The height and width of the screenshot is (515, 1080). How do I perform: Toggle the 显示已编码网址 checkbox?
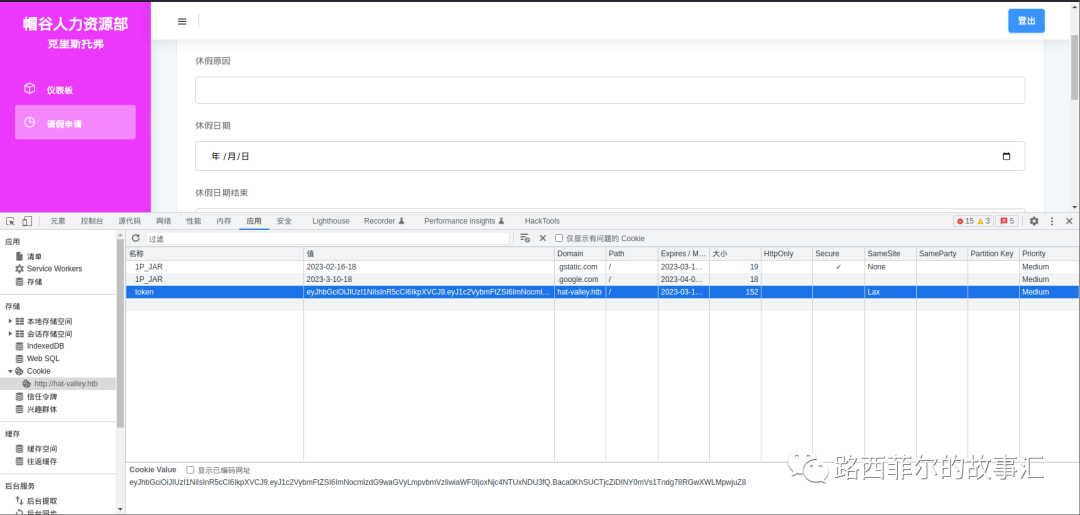tap(190, 470)
